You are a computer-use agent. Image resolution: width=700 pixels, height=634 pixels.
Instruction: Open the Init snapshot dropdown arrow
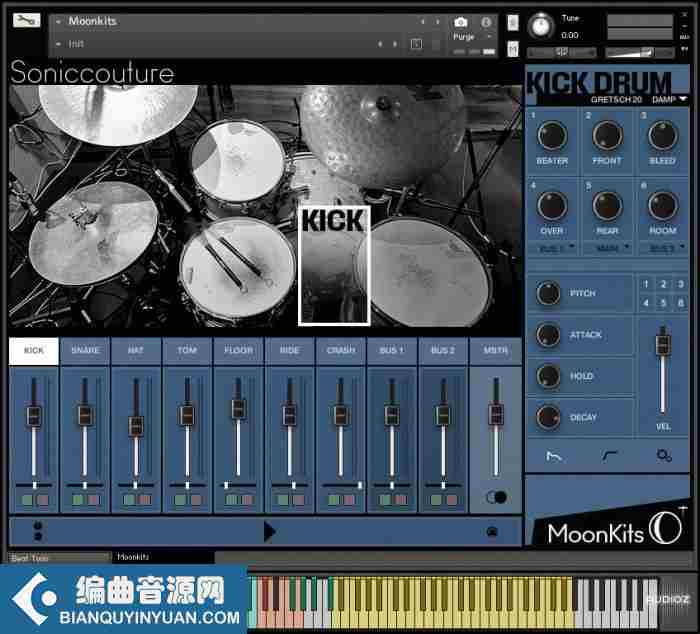(58, 44)
